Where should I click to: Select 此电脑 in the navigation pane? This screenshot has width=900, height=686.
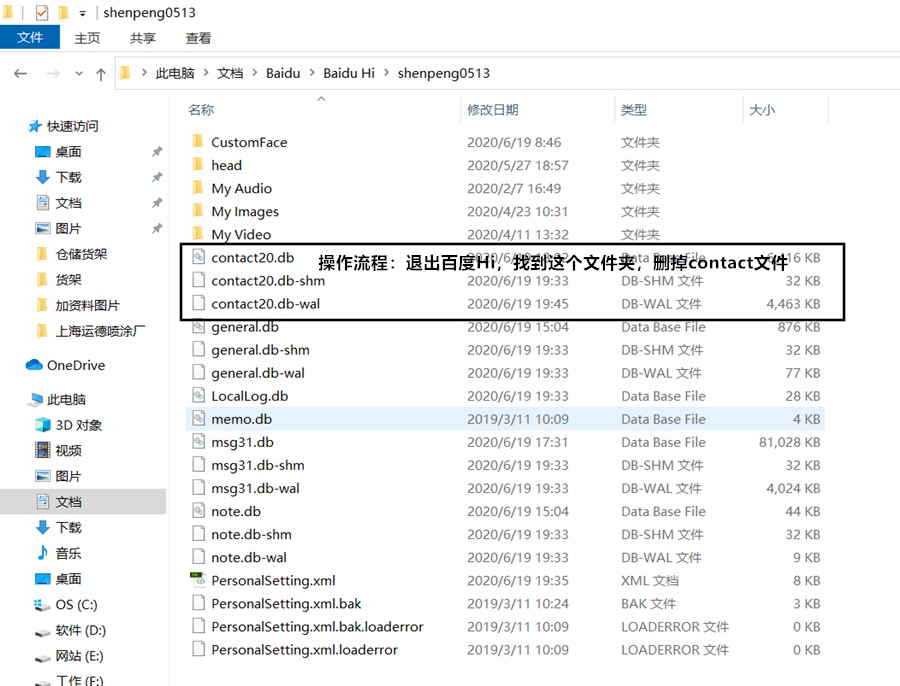tap(66, 400)
